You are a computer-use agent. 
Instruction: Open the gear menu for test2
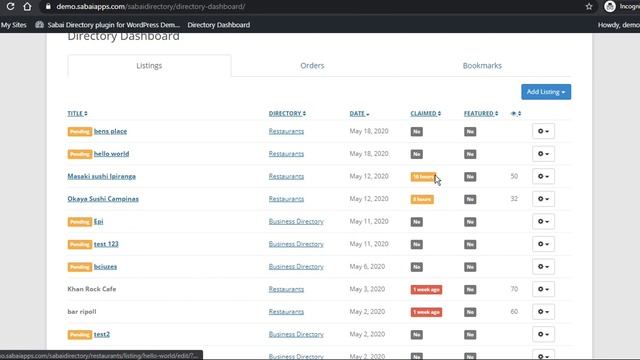[543, 334]
